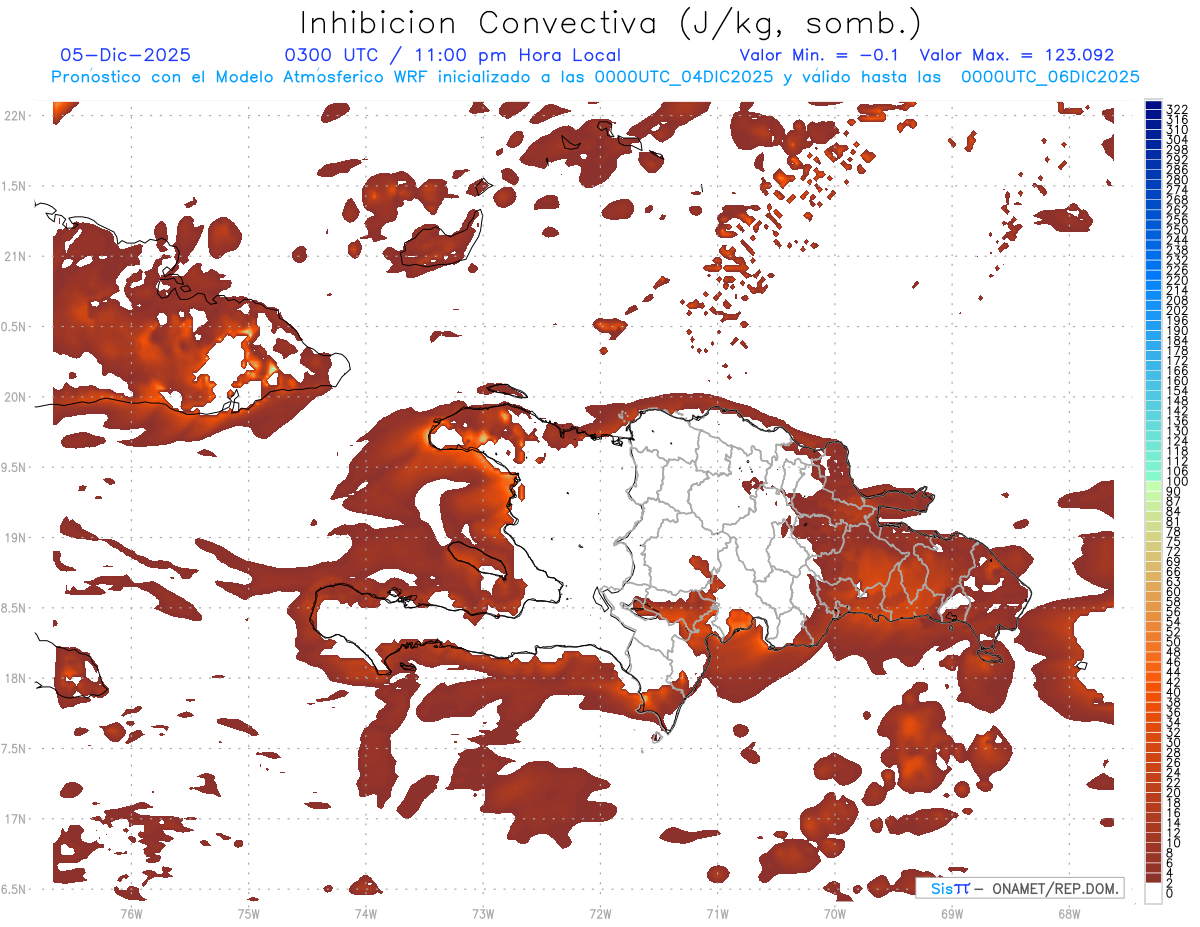Click the '76W' longitude label
This screenshot has height=927, width=1200.
click(x=131, y=913)
